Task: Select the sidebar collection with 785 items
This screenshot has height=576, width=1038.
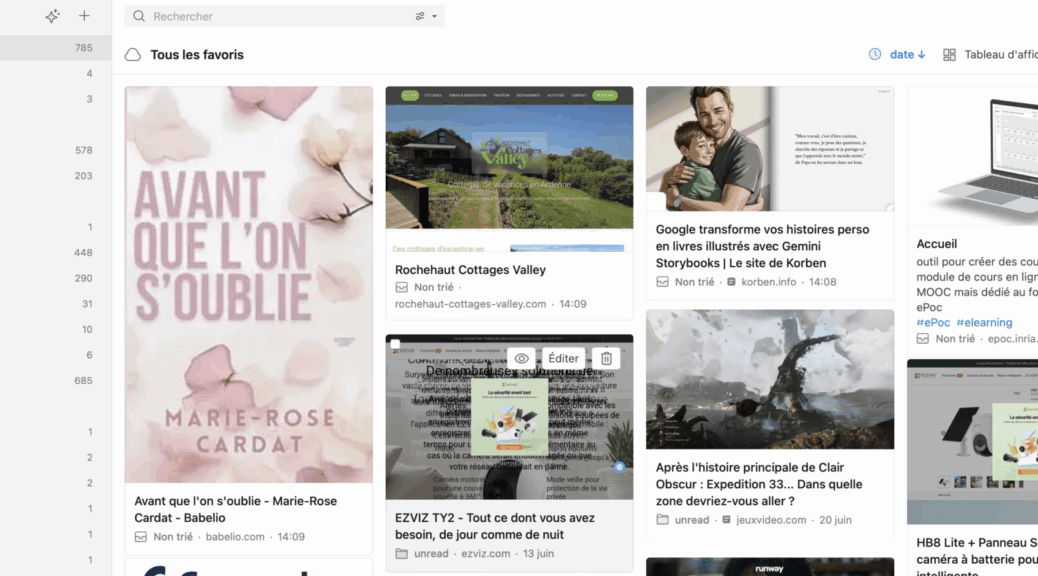Action: 56,48
